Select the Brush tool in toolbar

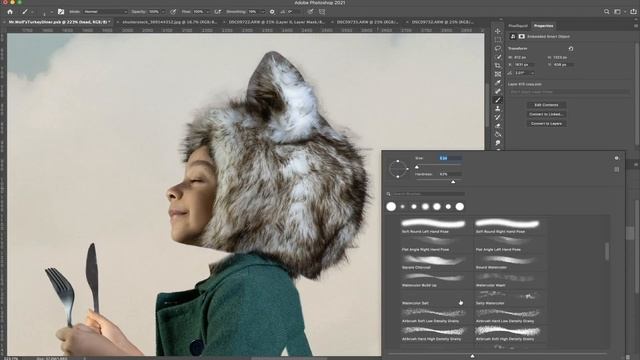tap(498, 100)
